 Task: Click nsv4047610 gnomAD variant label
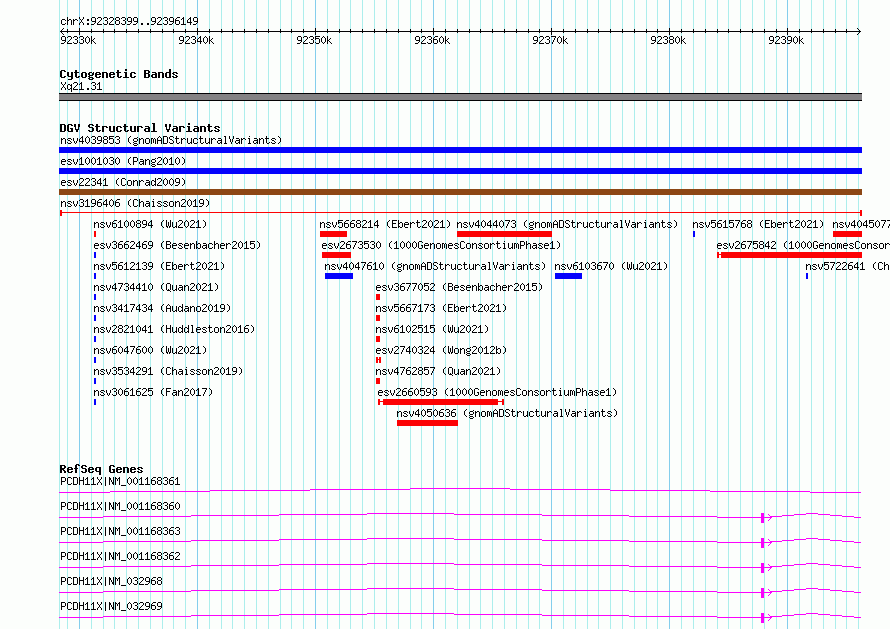pyautogui.click(x=435, y=266)
